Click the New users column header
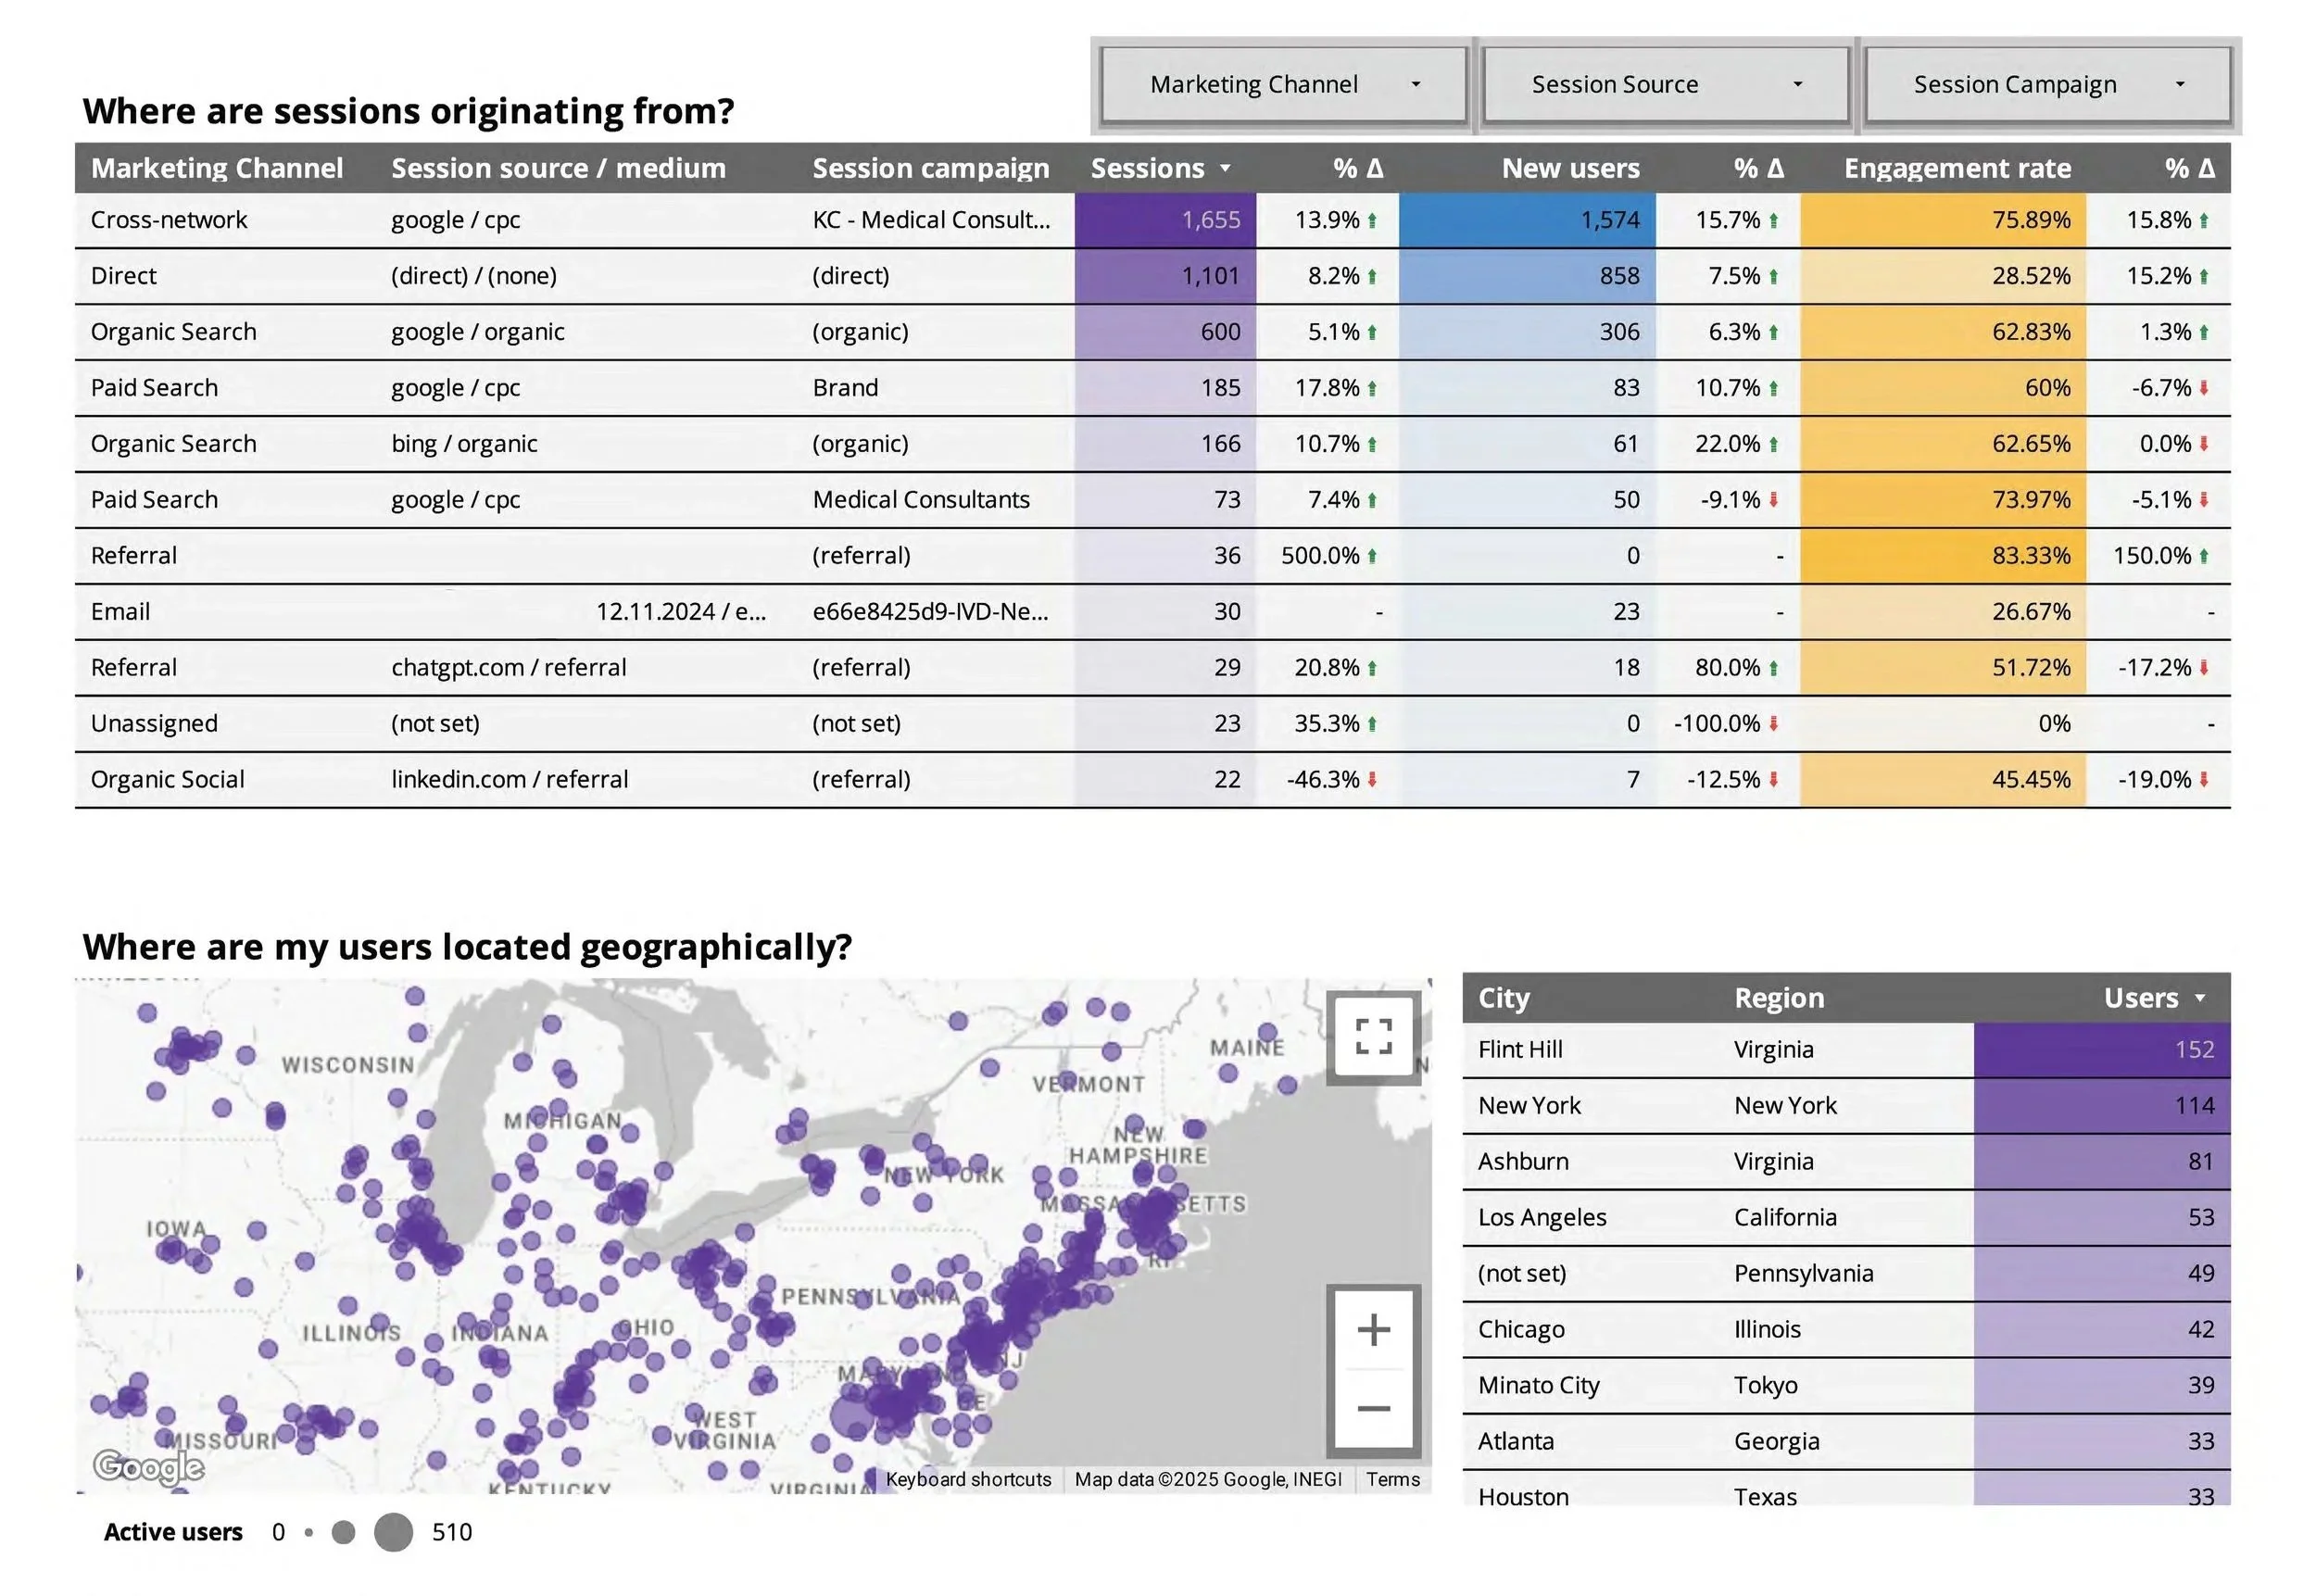This screenshot has width=2316, height=1596. coord(1570,168)
